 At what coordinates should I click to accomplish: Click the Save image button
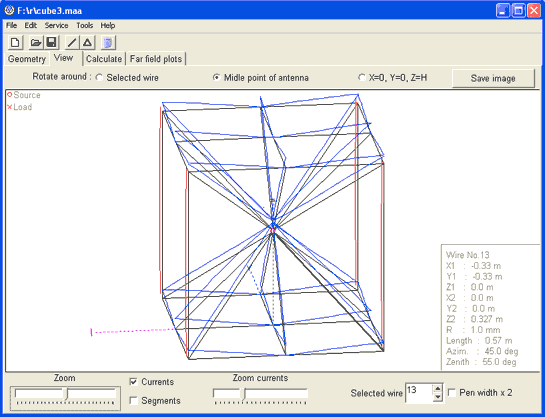493,79
